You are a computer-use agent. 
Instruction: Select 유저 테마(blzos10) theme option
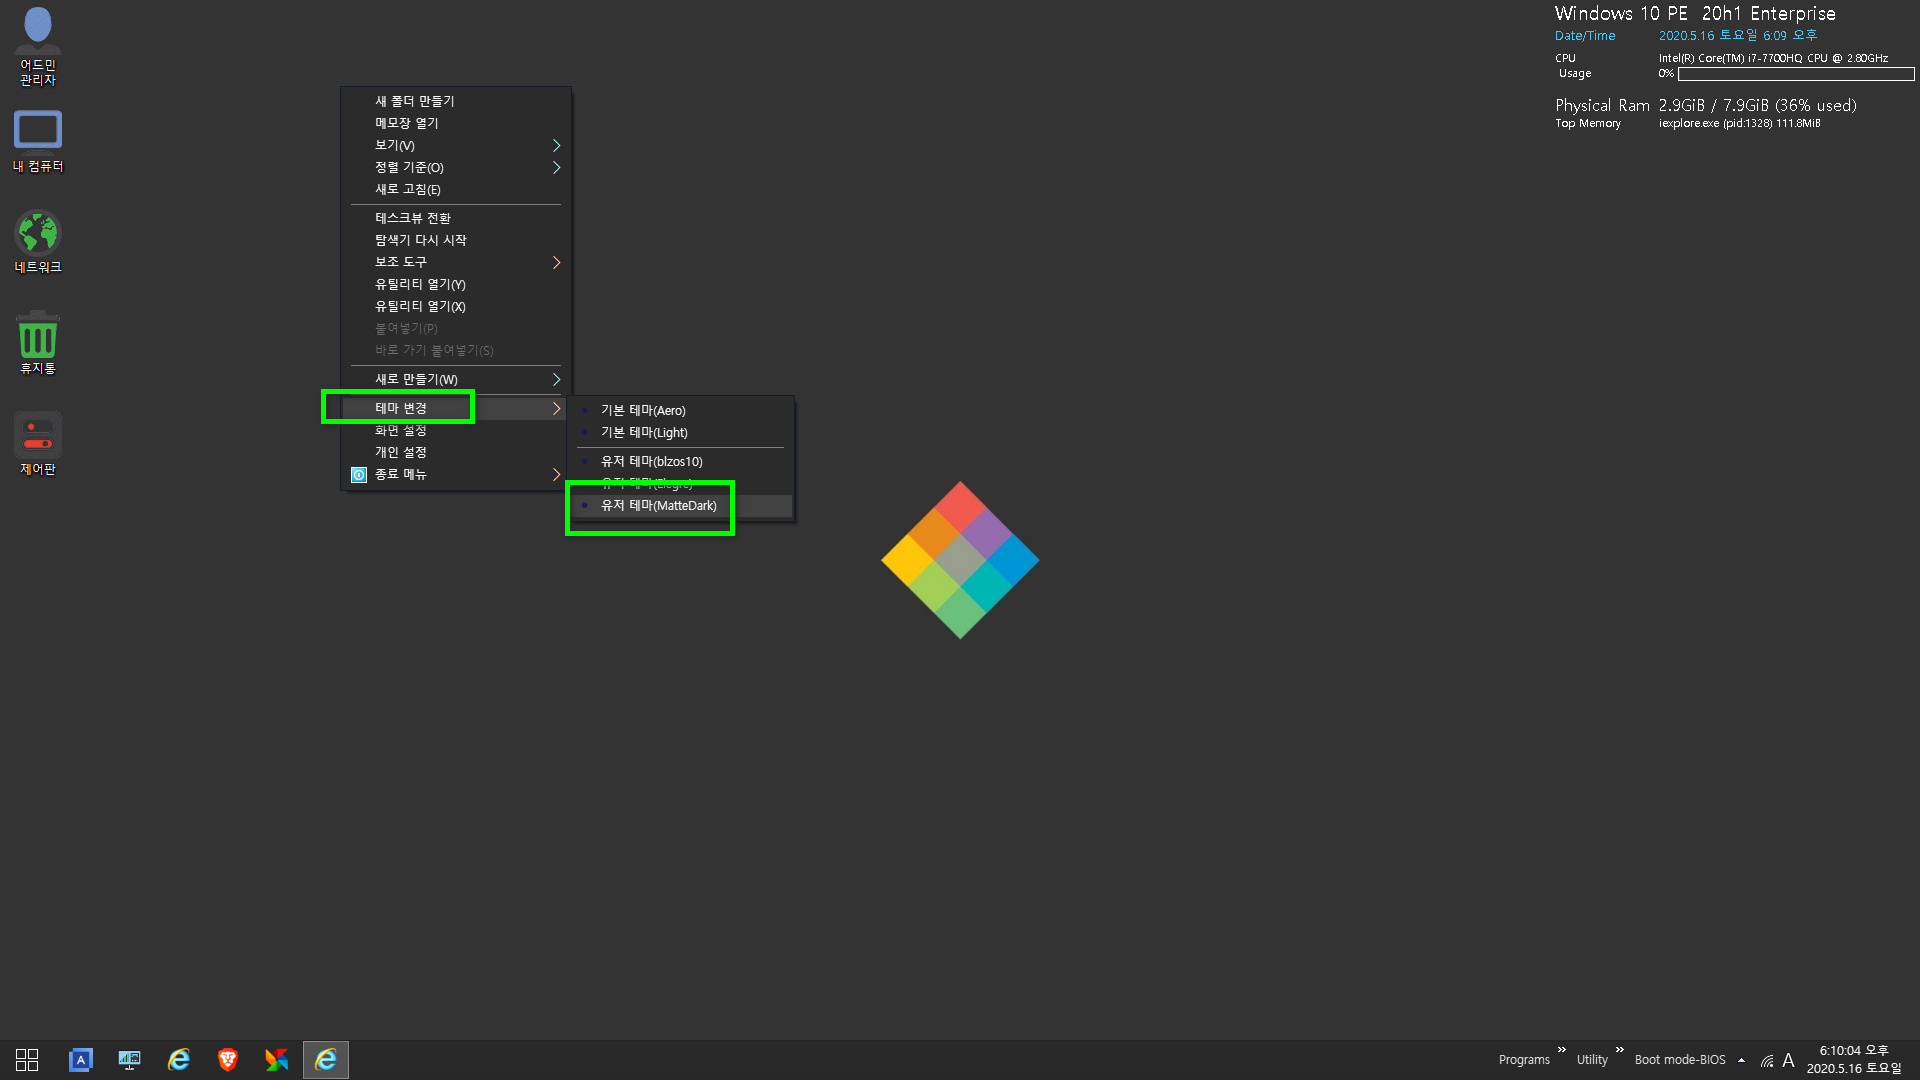682,462
